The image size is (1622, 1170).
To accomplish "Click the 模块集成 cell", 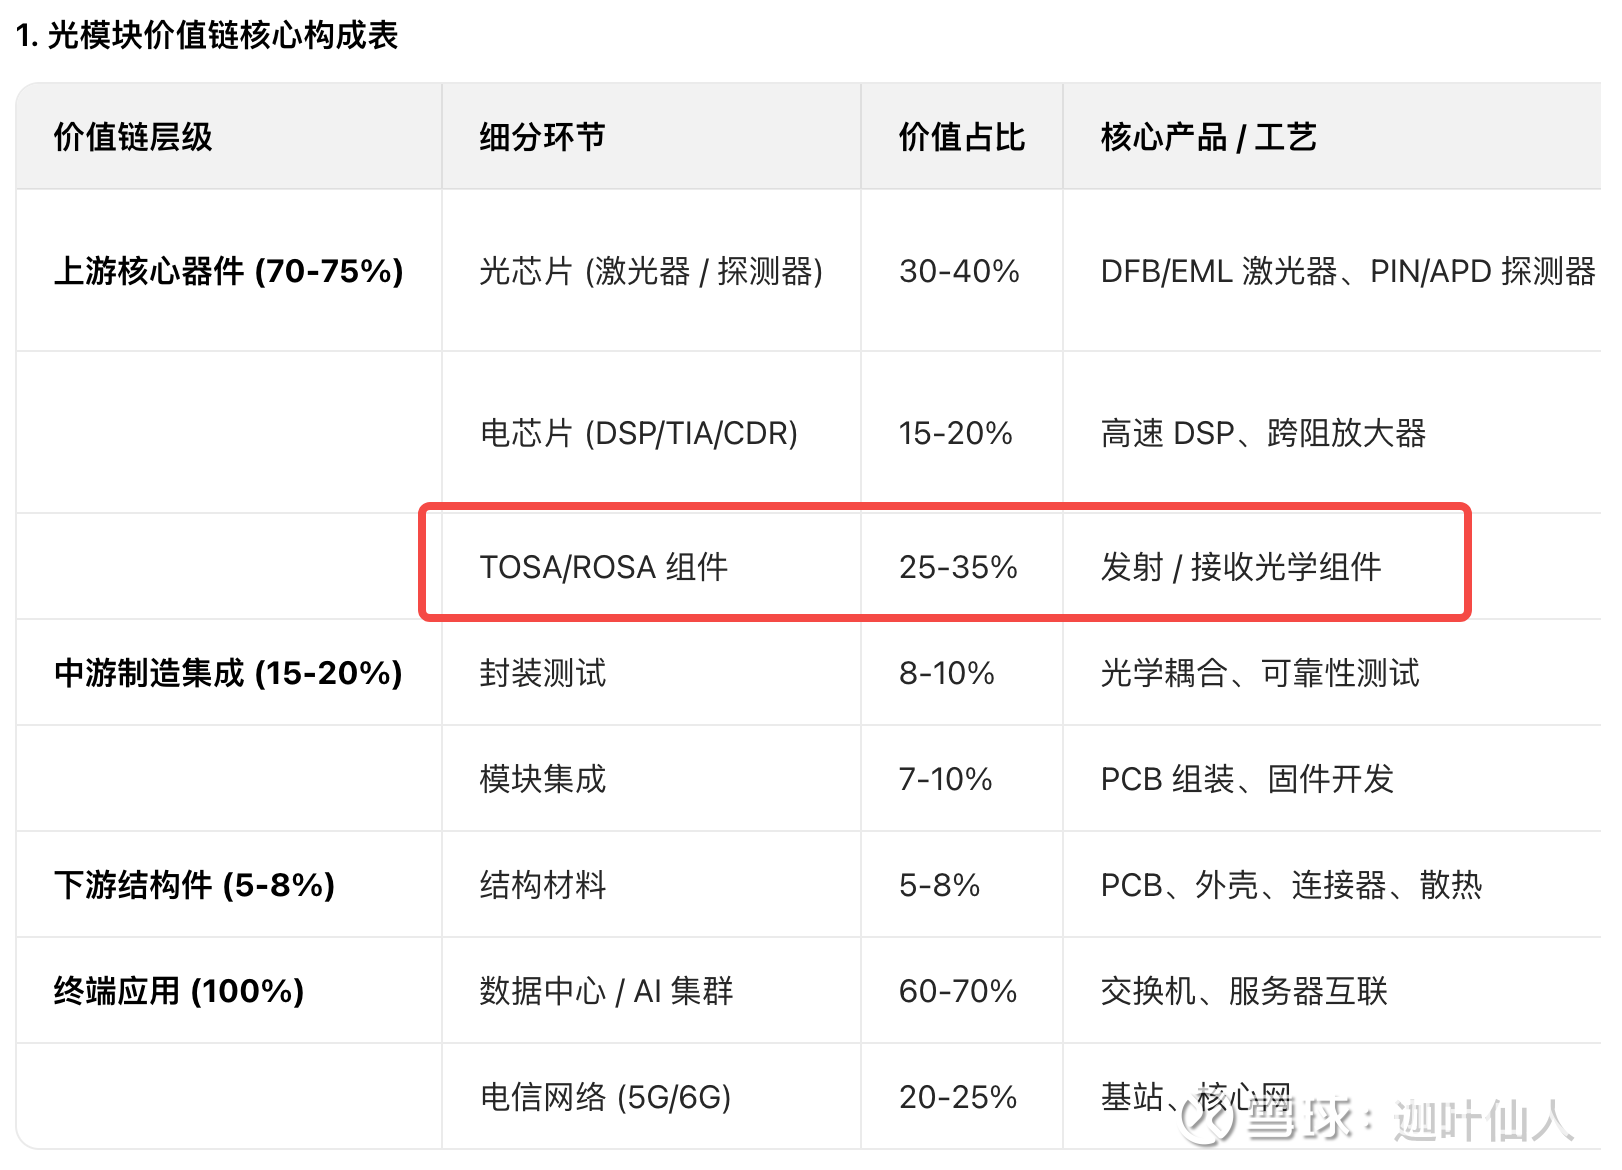I will [543, 779].
